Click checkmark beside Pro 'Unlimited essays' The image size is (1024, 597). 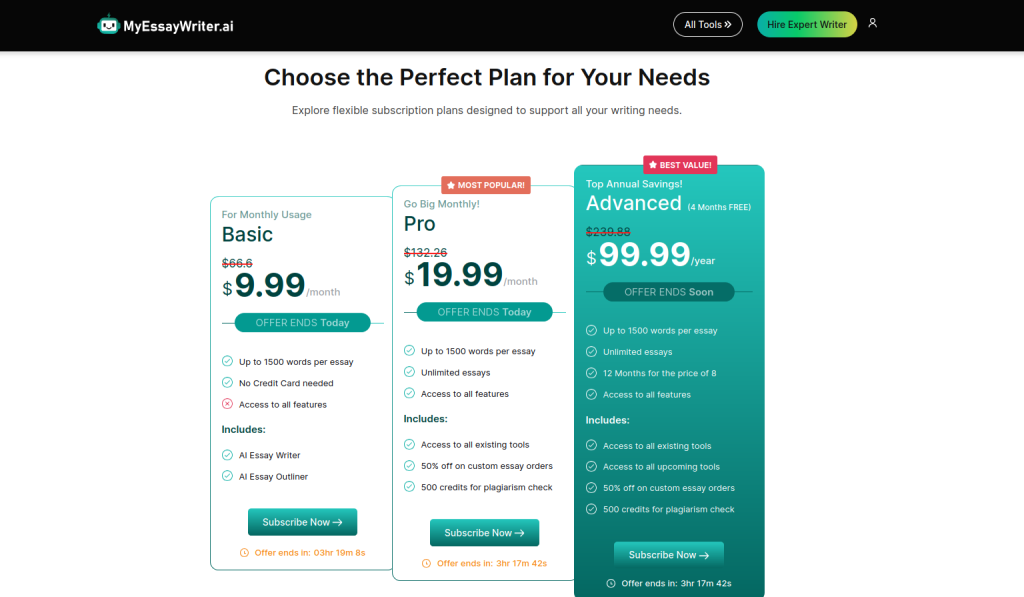(x=409, y=372)
